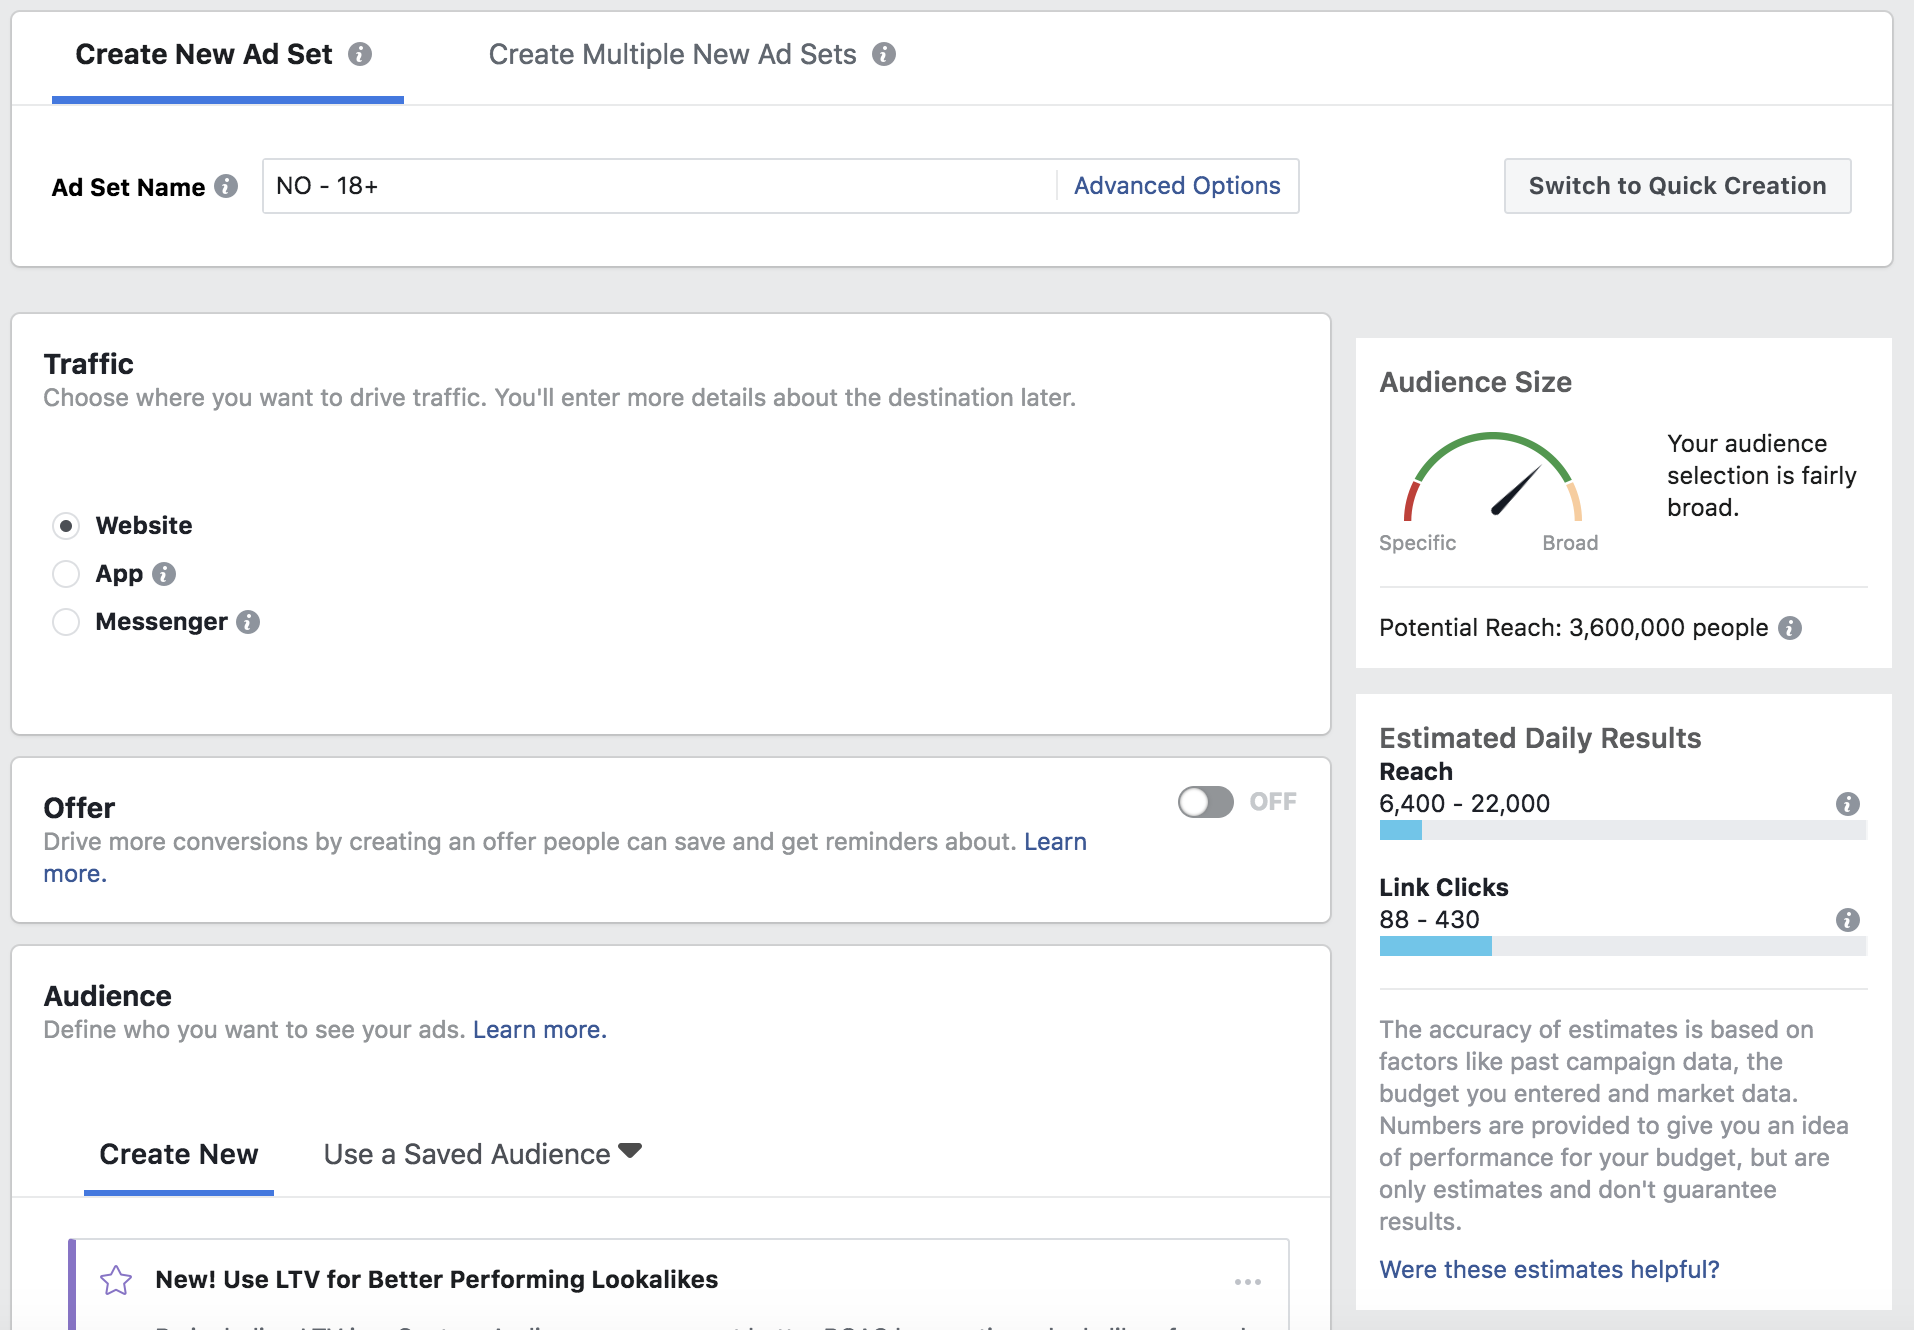Screen dimensions: 1914x1330
Task: Click the Ad Set Name info icon
Action: (226, 186)
